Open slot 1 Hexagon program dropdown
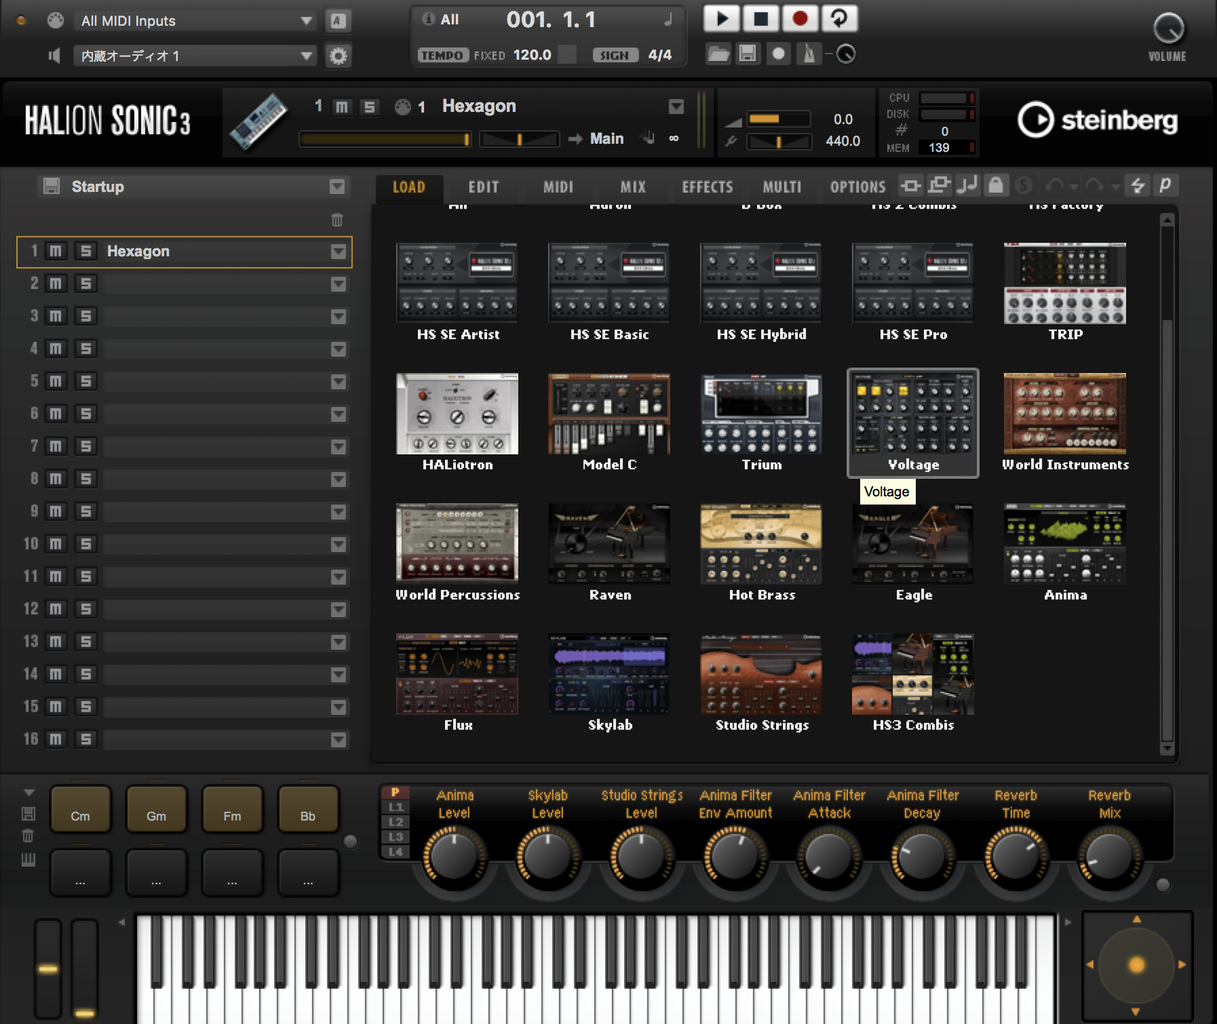The image size is (1217, 1024). coord(338,252)
